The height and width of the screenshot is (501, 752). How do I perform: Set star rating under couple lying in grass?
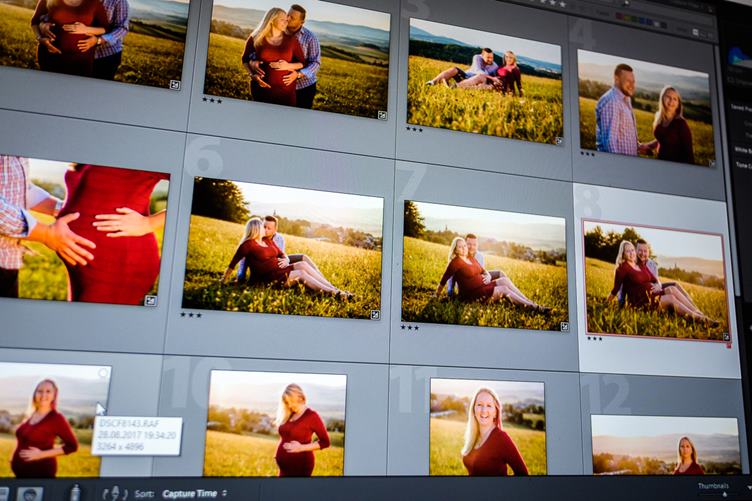click(414, 129)
